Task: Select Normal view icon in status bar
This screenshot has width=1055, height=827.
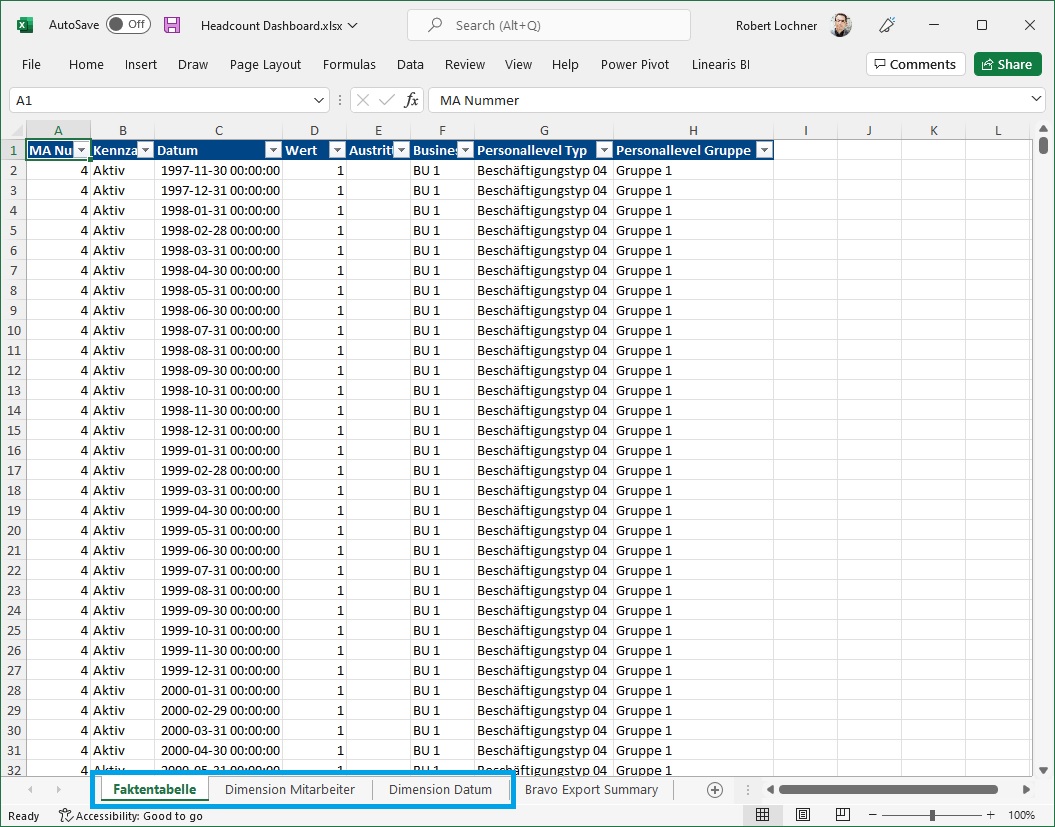Action: pos(764,815)
